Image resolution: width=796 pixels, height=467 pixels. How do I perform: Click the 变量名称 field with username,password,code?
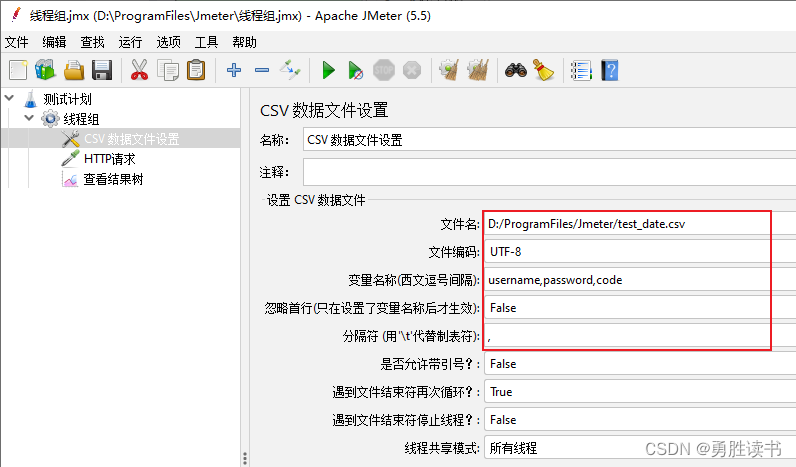(x=640, y=280)
